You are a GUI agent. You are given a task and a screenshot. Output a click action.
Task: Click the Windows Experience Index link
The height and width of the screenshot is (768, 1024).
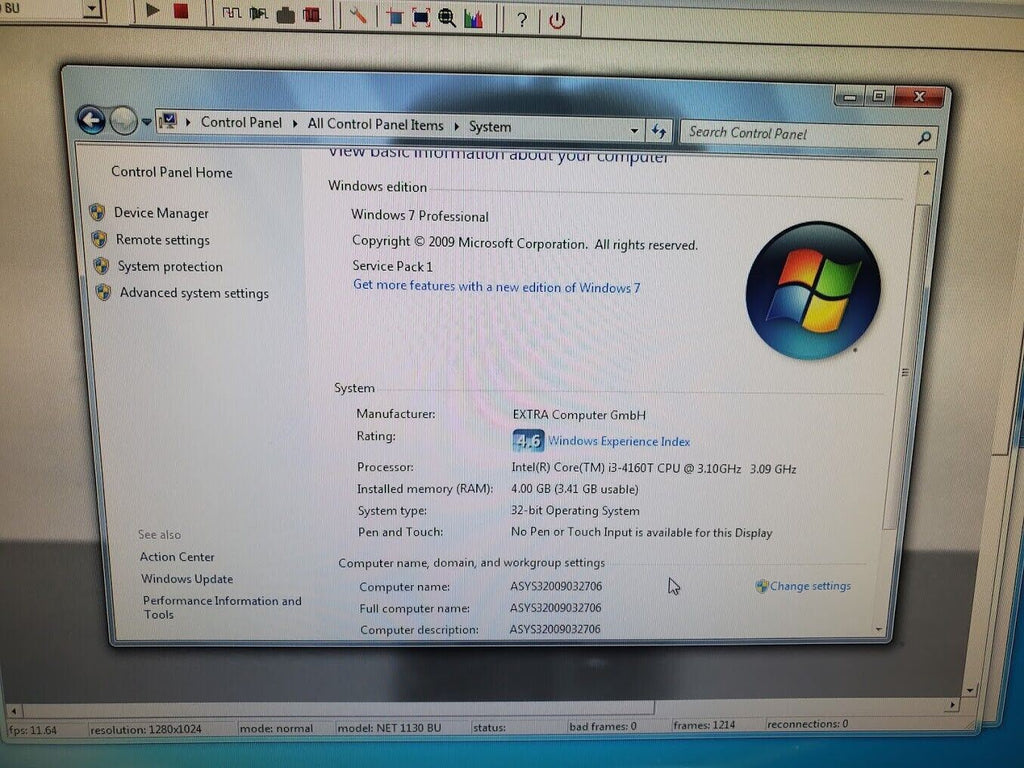(x=618, y=441)
